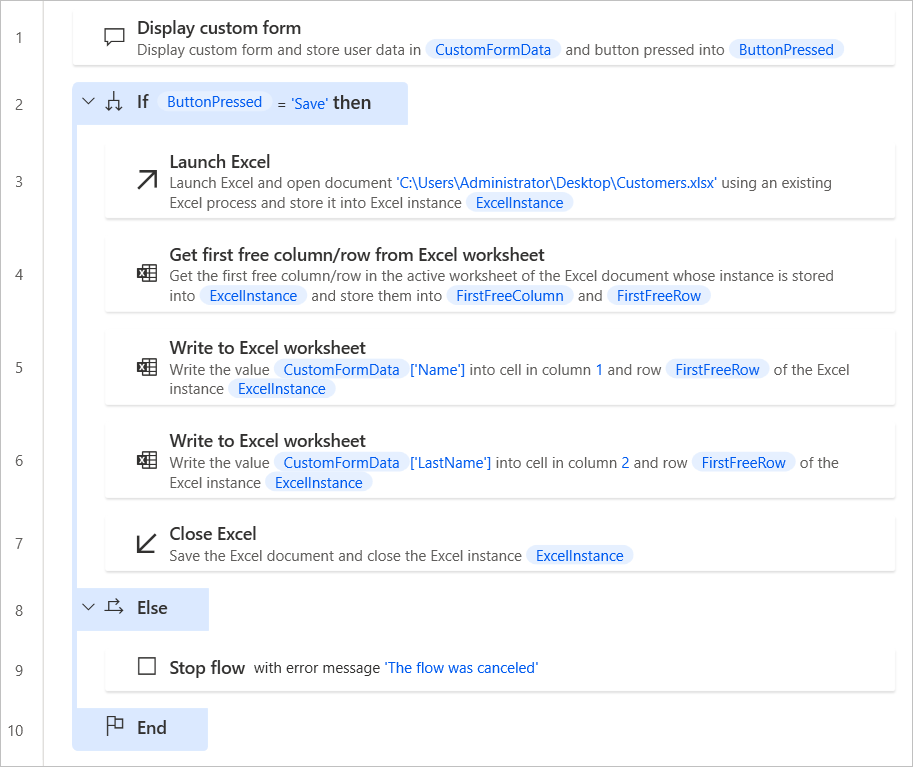Click the first Write to Excel worksheet icon

coord(146,367)
